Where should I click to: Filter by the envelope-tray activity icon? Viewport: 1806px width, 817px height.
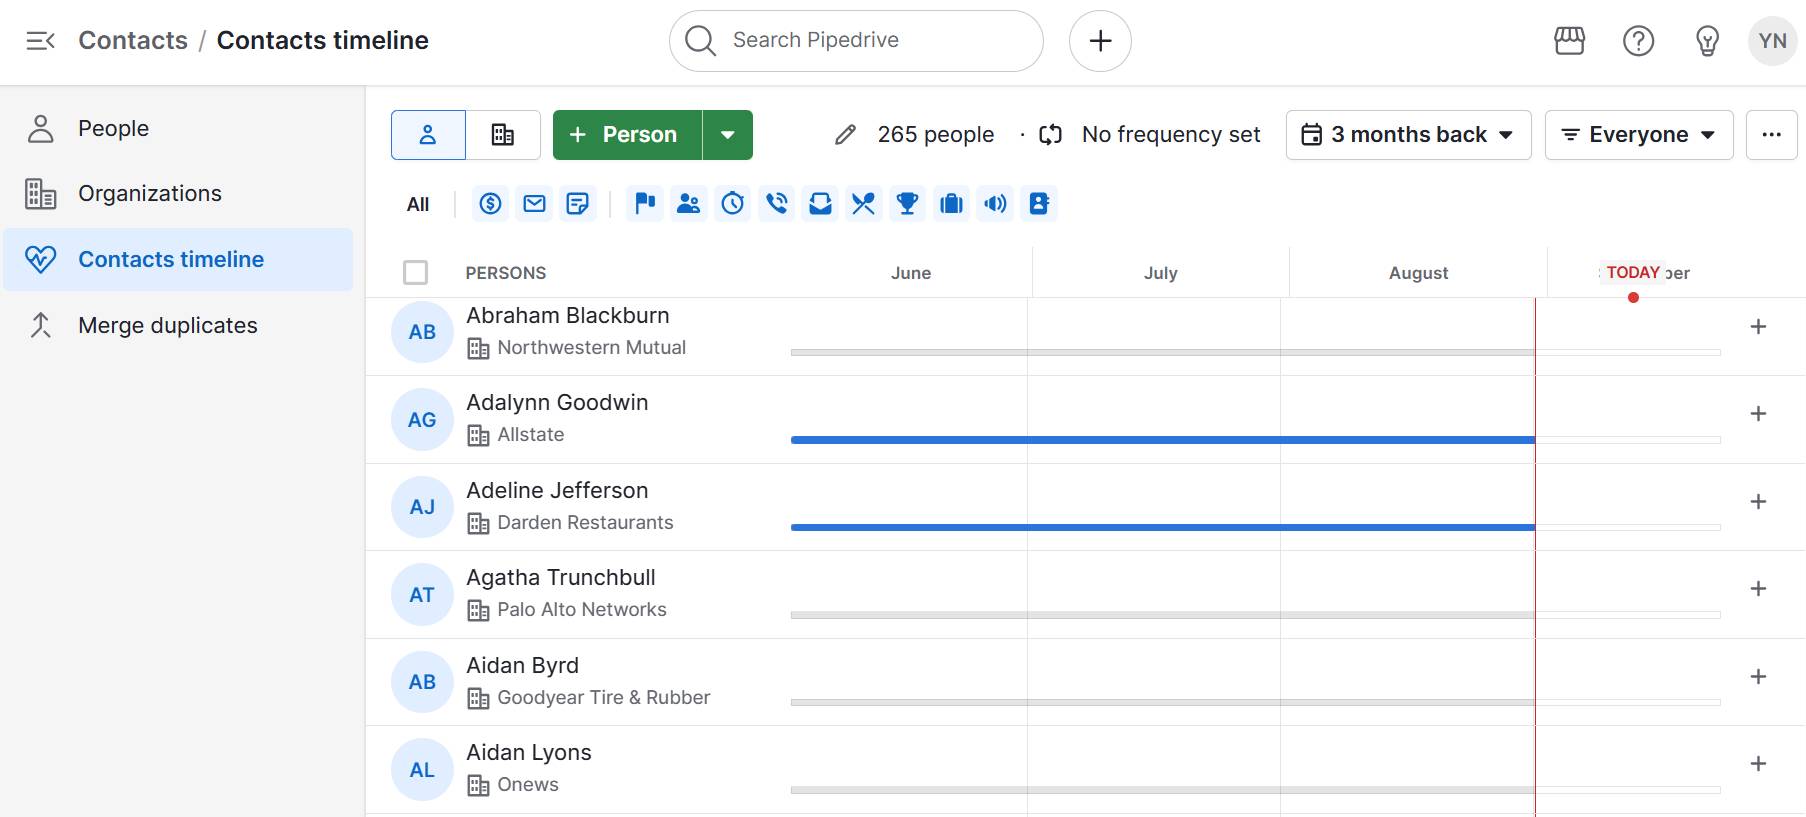click(820, 204)
